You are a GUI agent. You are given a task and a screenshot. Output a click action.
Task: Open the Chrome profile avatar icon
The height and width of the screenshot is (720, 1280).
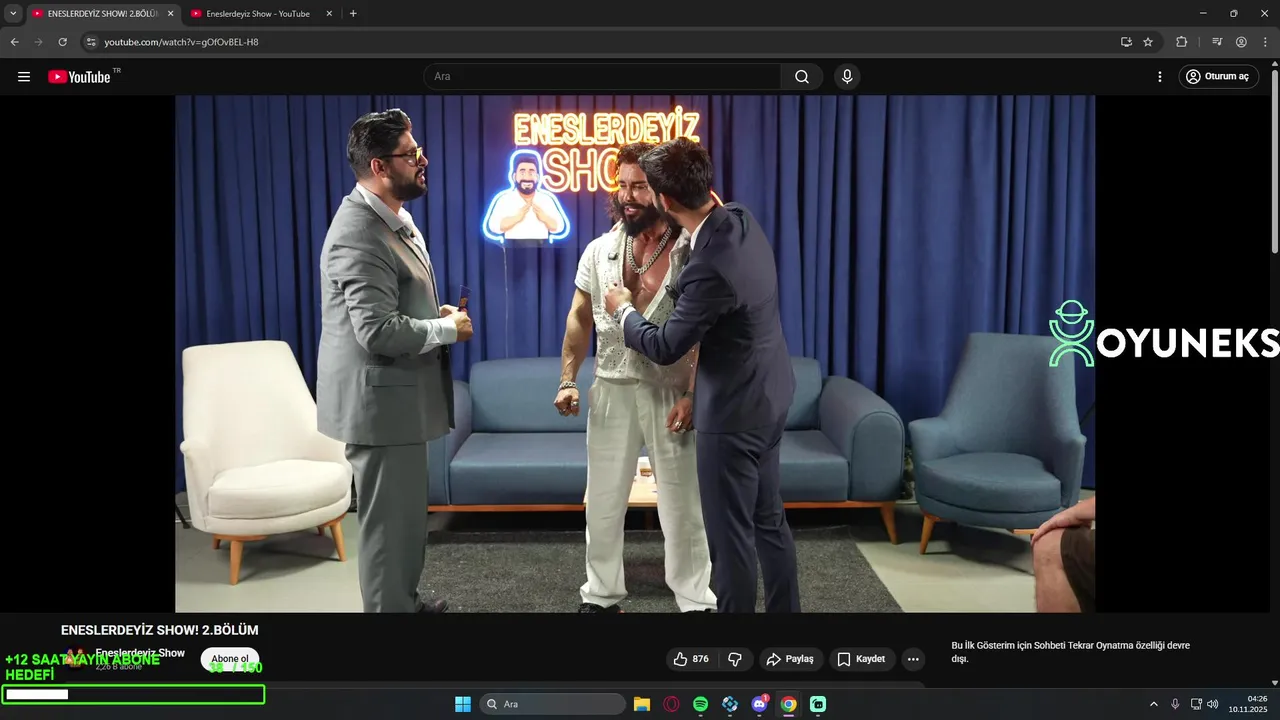[x=1241, y=42]
